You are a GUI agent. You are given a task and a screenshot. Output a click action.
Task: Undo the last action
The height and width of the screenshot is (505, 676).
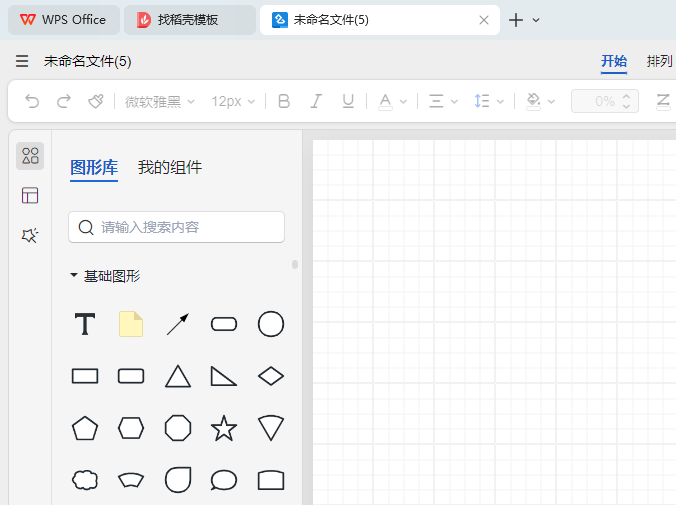click(x=32, y=101)
